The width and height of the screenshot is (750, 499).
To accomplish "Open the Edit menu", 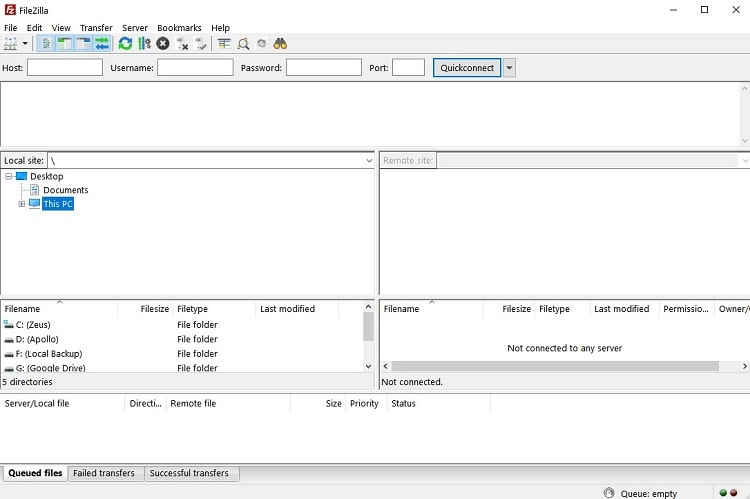I will point(34,28).
